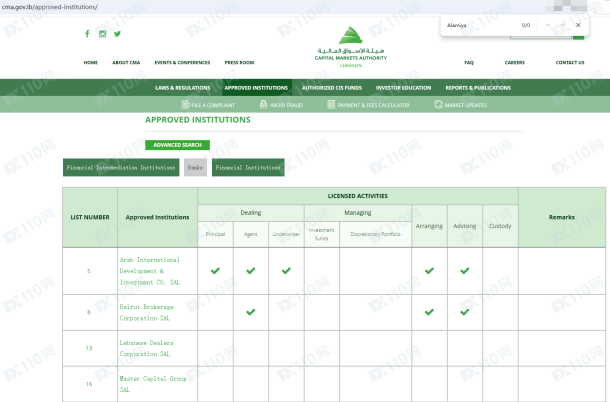Screen dimensions: 610x402
Task: Click the Market Updates icon
Action: pos(438,104)
